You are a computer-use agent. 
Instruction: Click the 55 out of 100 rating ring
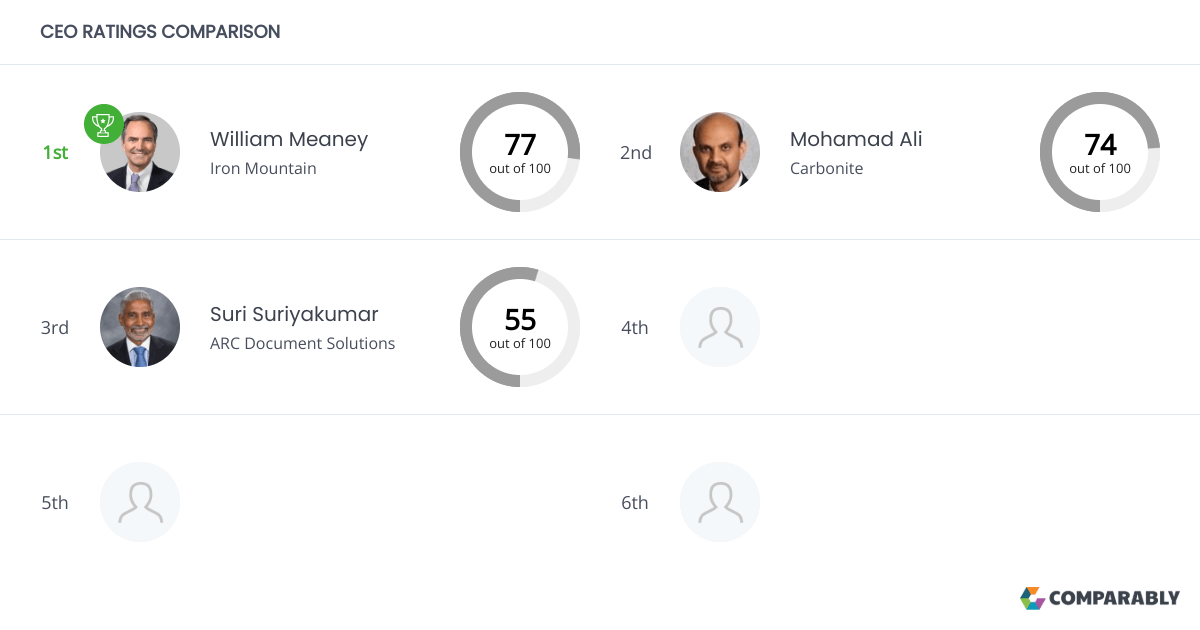(x=520, y=327)
